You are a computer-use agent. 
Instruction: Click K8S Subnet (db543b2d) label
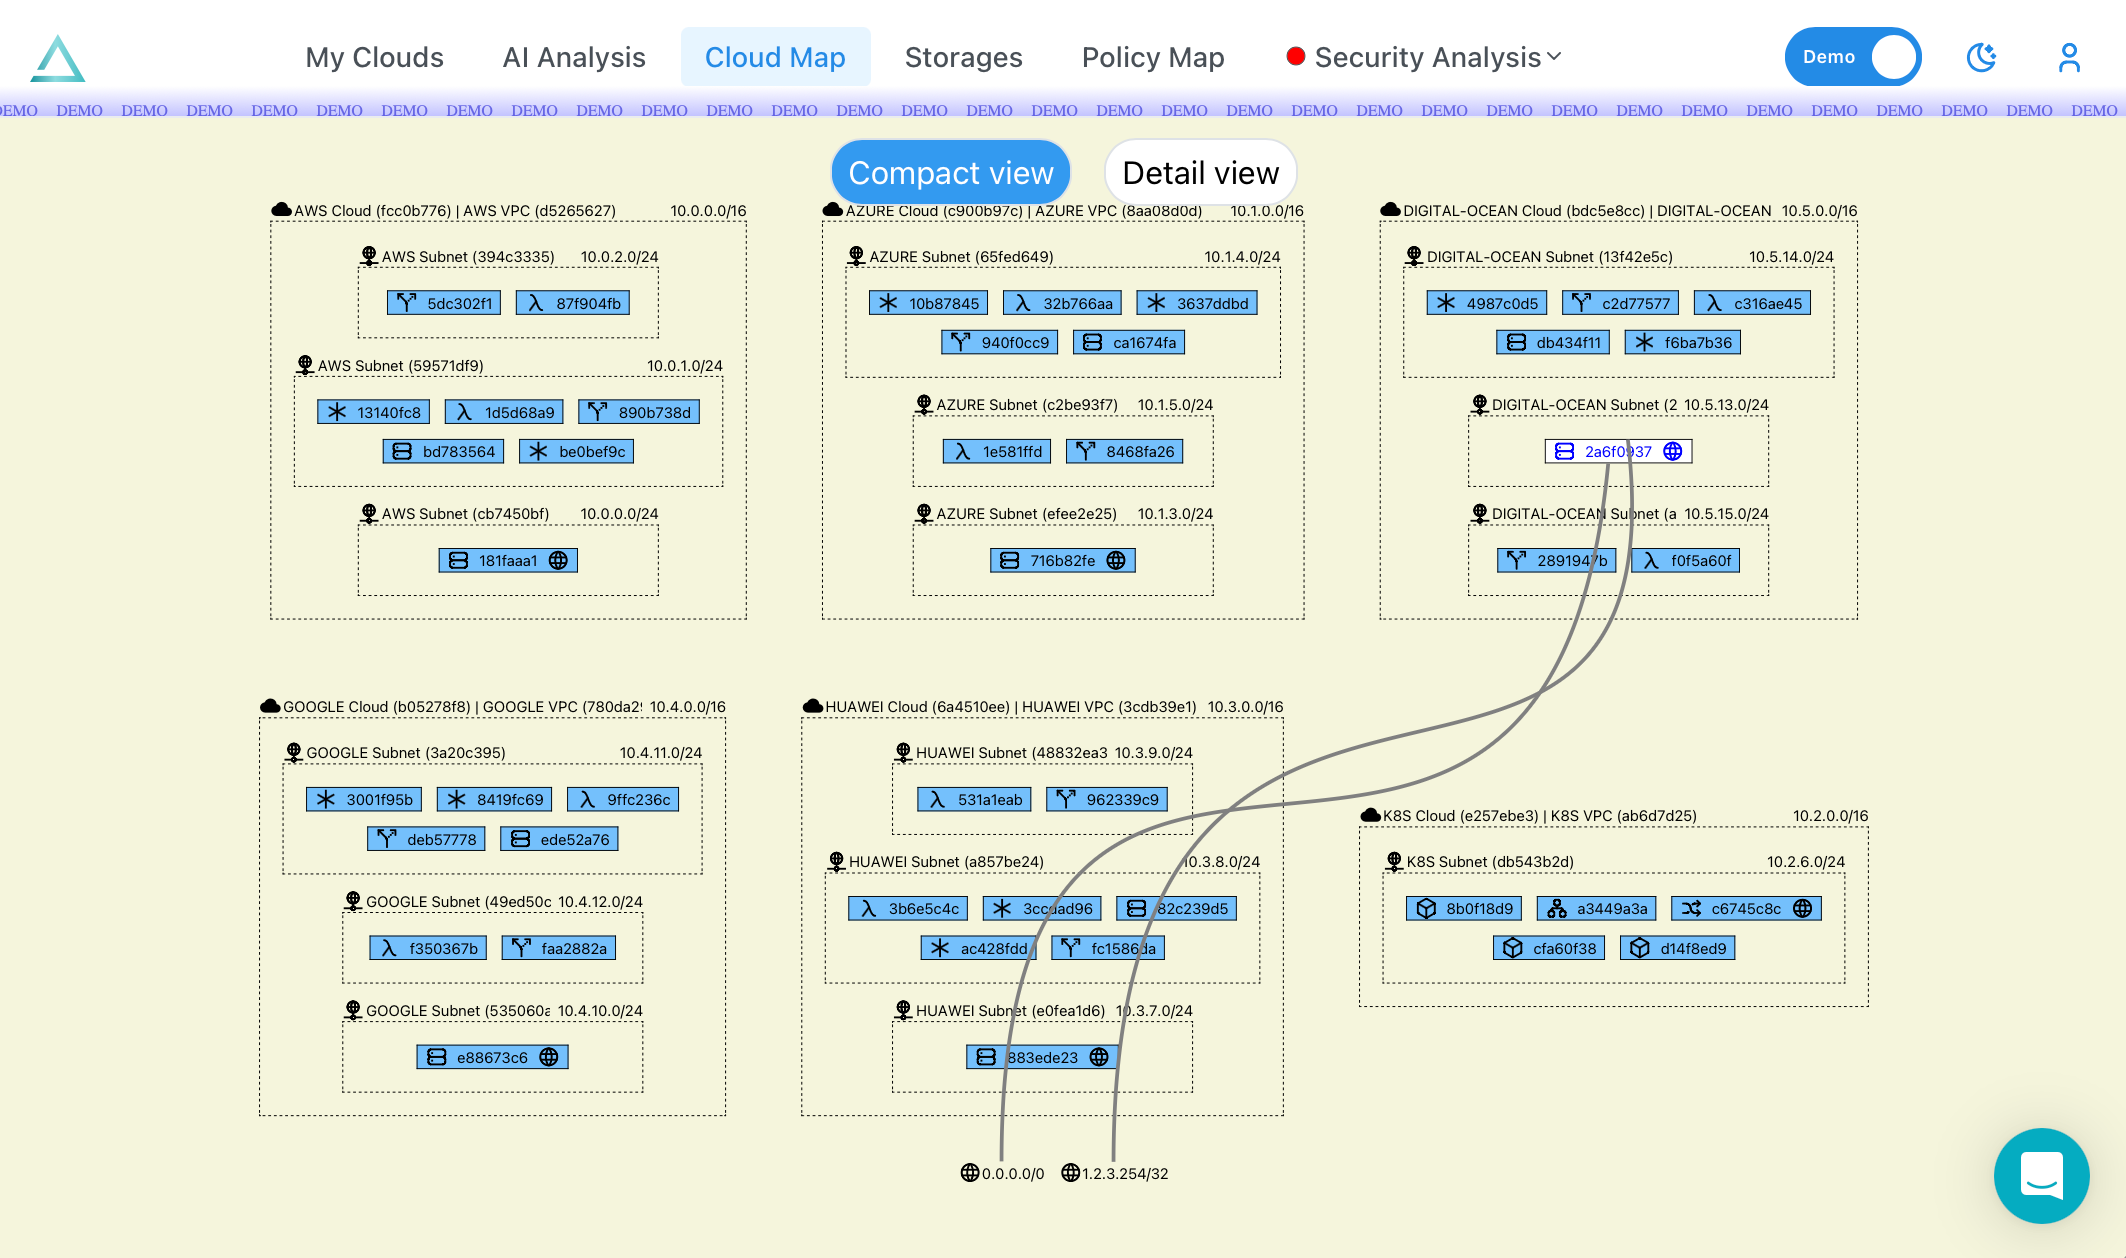coord(1490,862)
